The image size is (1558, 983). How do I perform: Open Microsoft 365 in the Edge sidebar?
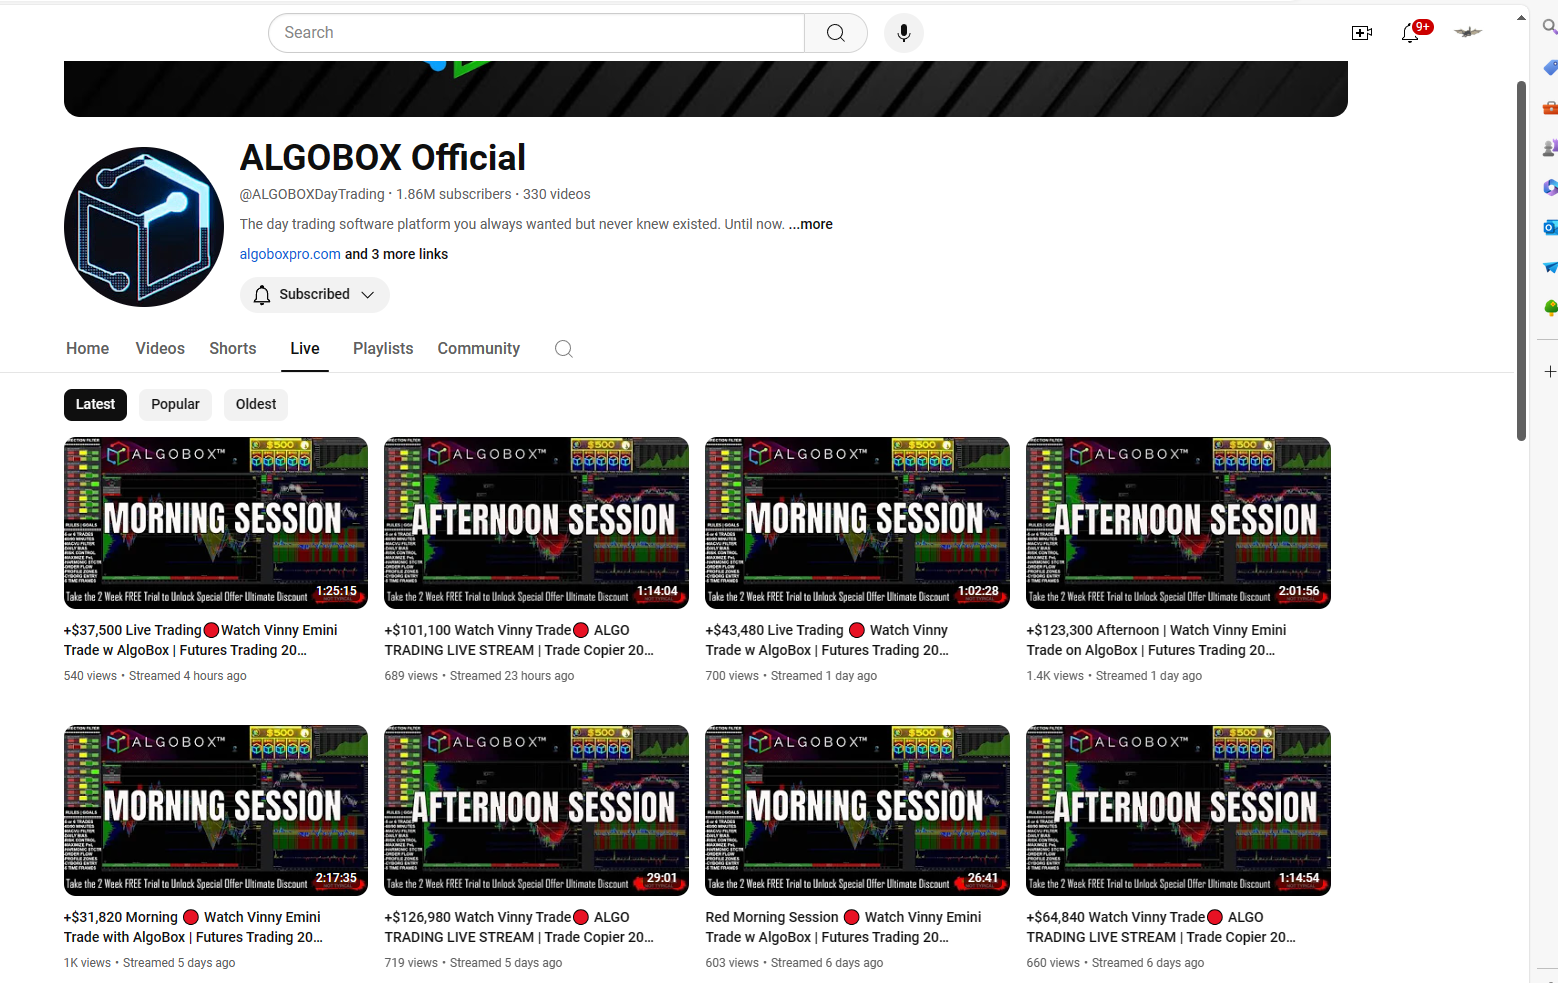[x=1549, y=187]
